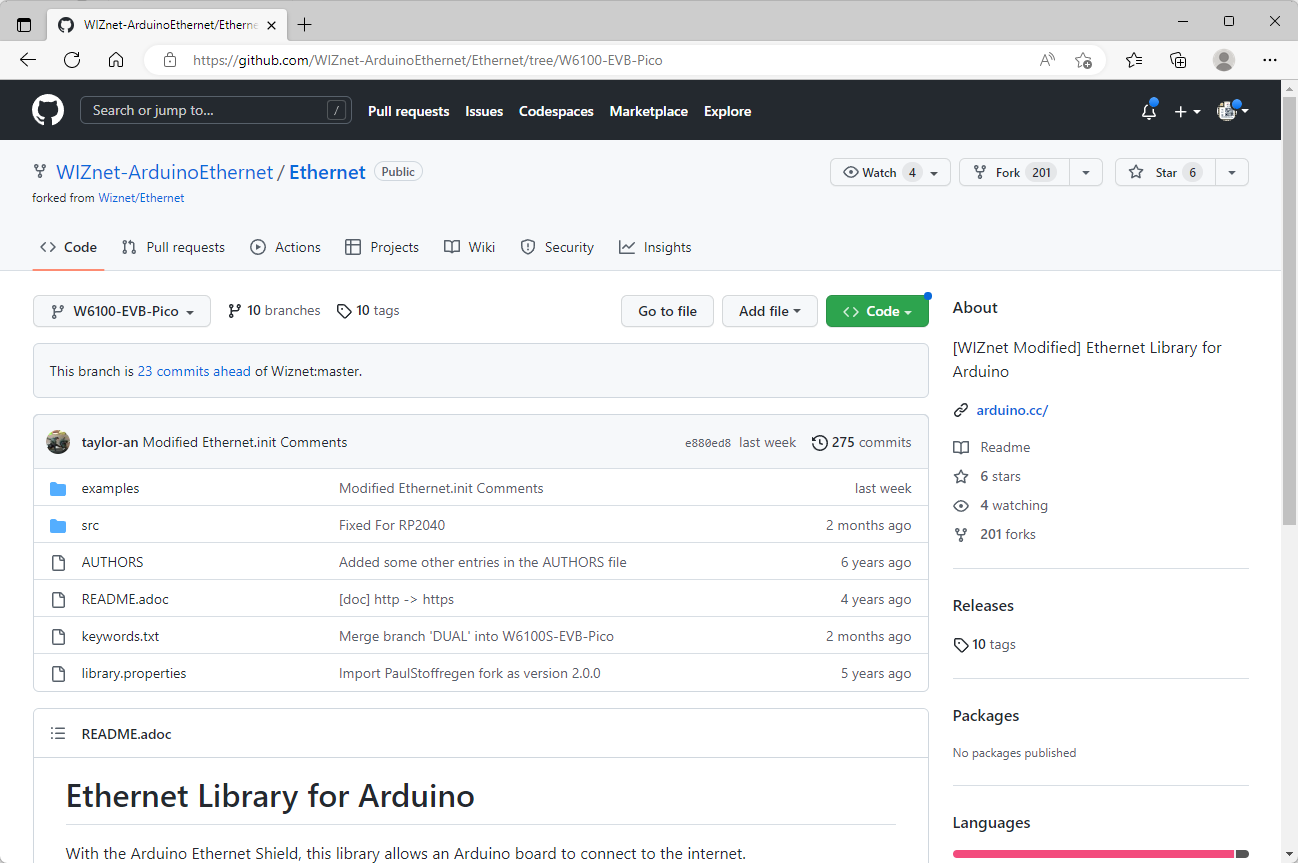Image resolution: width=1298 pixels, height=863 pixels.
Task: Open the tab actions menu icon
Action: 24,24
